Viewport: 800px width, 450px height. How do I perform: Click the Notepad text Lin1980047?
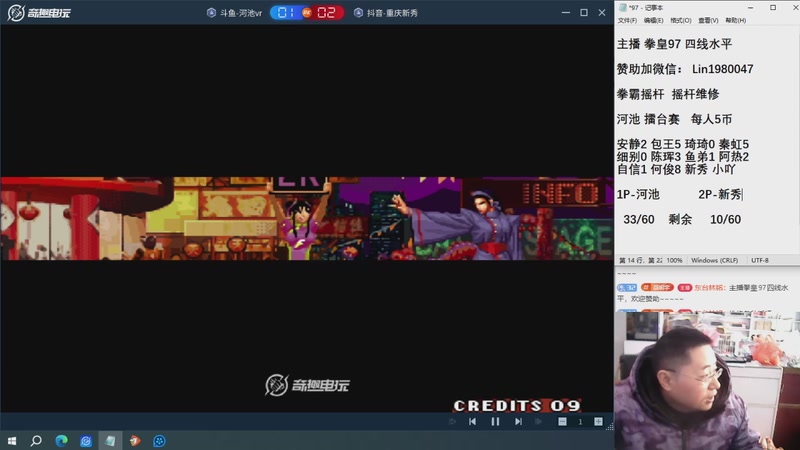[x=722, y=69]
